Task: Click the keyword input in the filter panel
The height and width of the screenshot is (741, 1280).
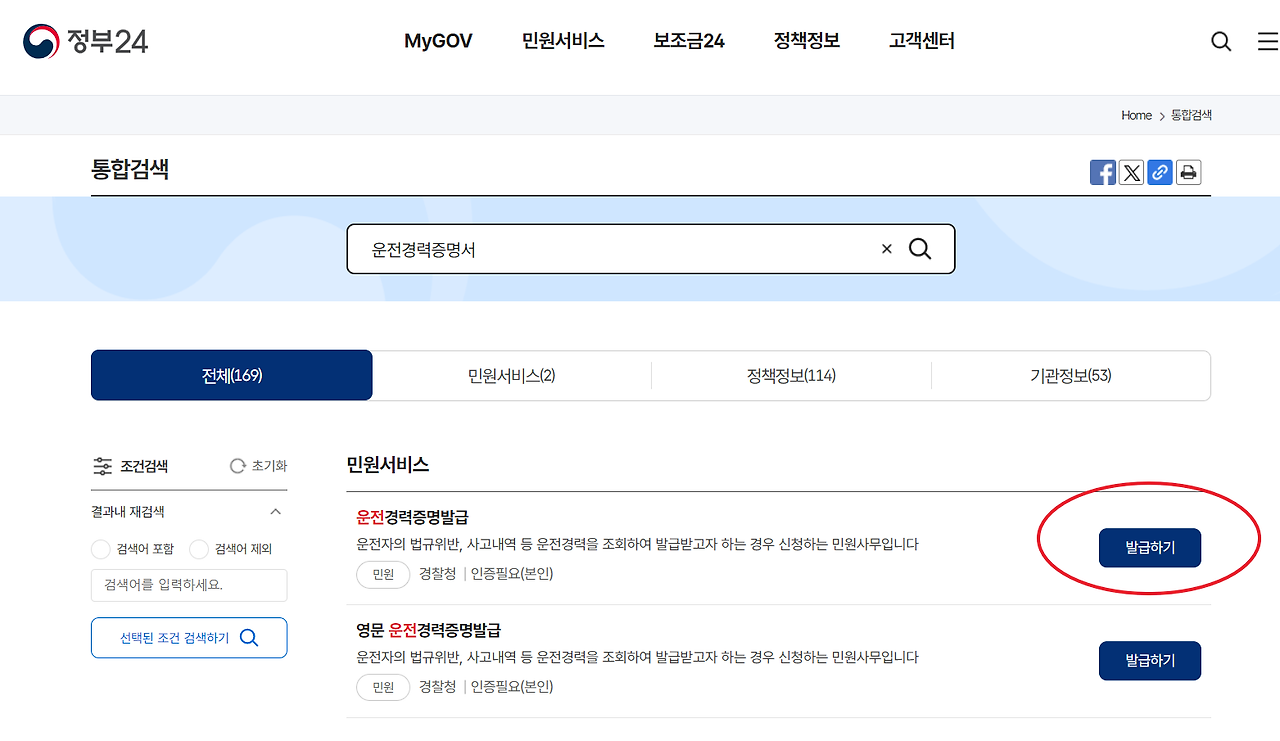Action: (x=188, y=585)
